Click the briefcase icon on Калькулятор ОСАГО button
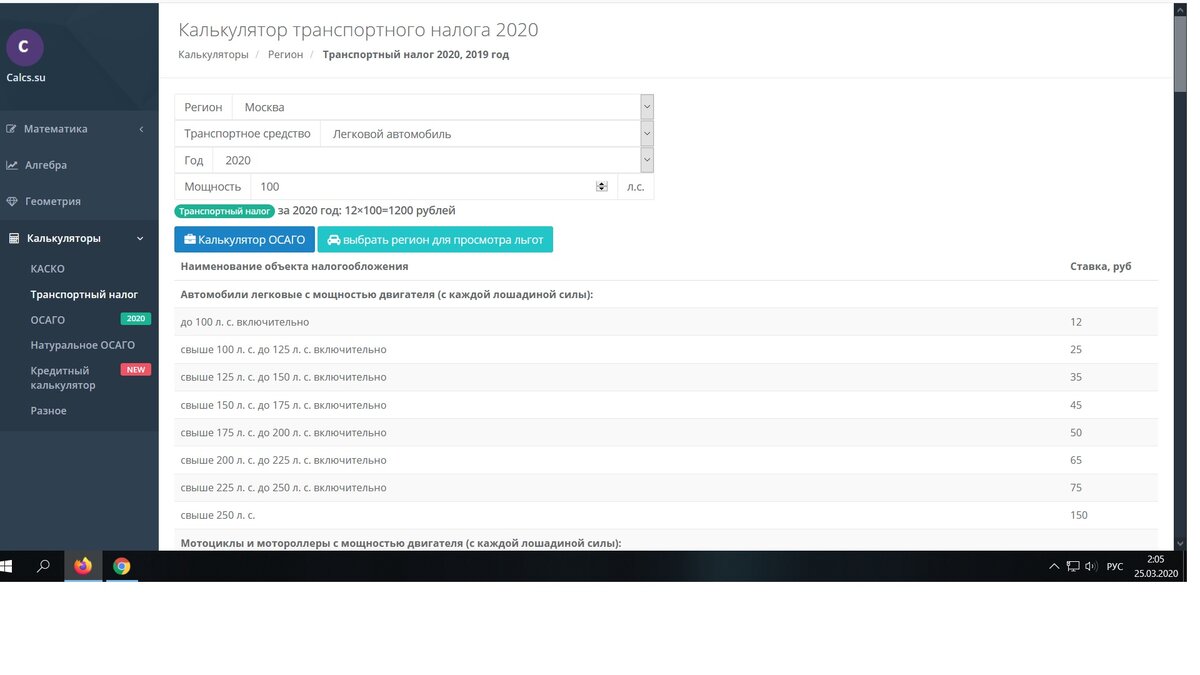The width and height of the screenshot is (1200, 675). pos(188,239)
